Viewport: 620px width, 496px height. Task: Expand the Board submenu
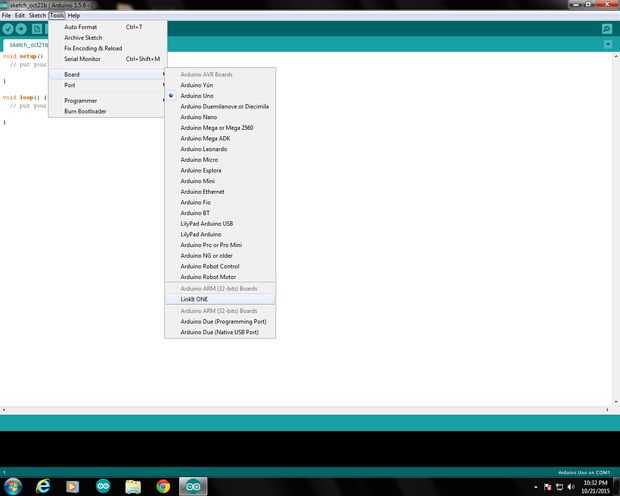[107, 74]
